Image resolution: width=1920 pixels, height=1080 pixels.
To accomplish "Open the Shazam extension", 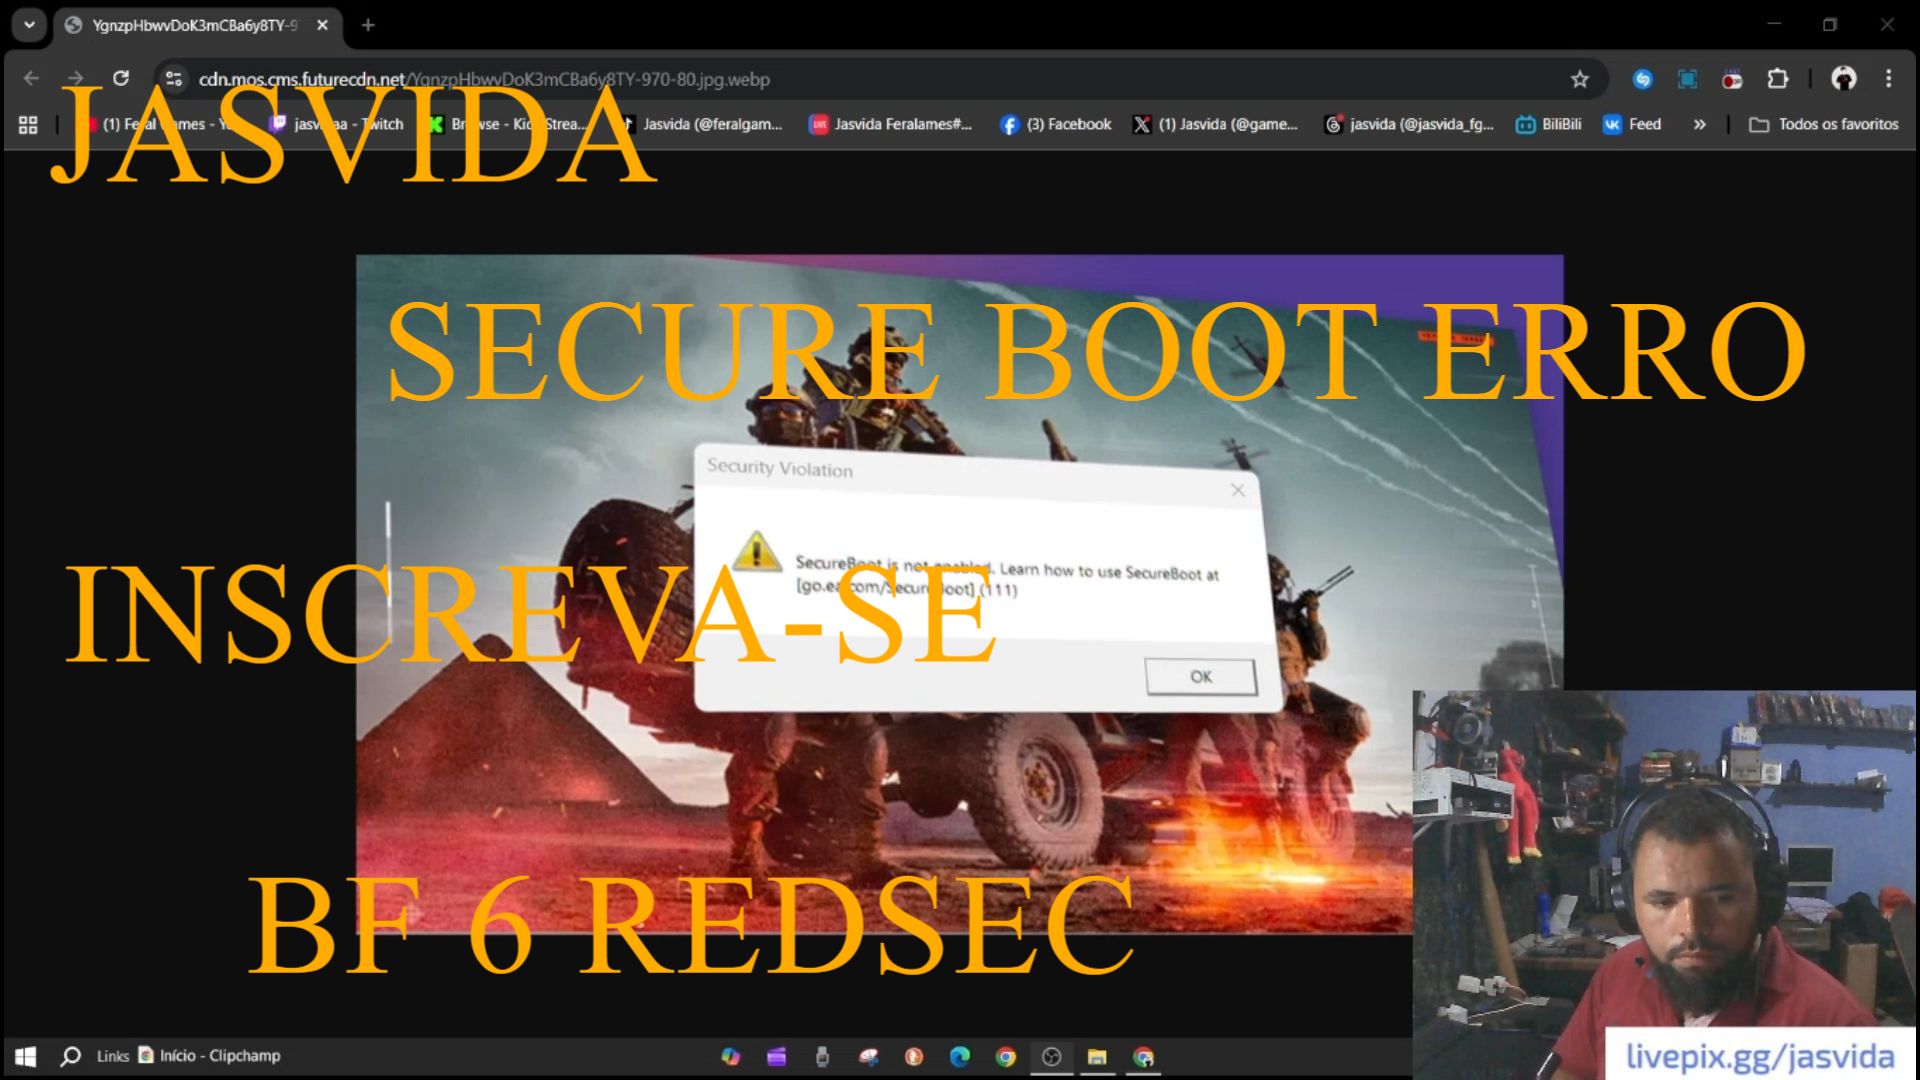I will click(1642, 79).
